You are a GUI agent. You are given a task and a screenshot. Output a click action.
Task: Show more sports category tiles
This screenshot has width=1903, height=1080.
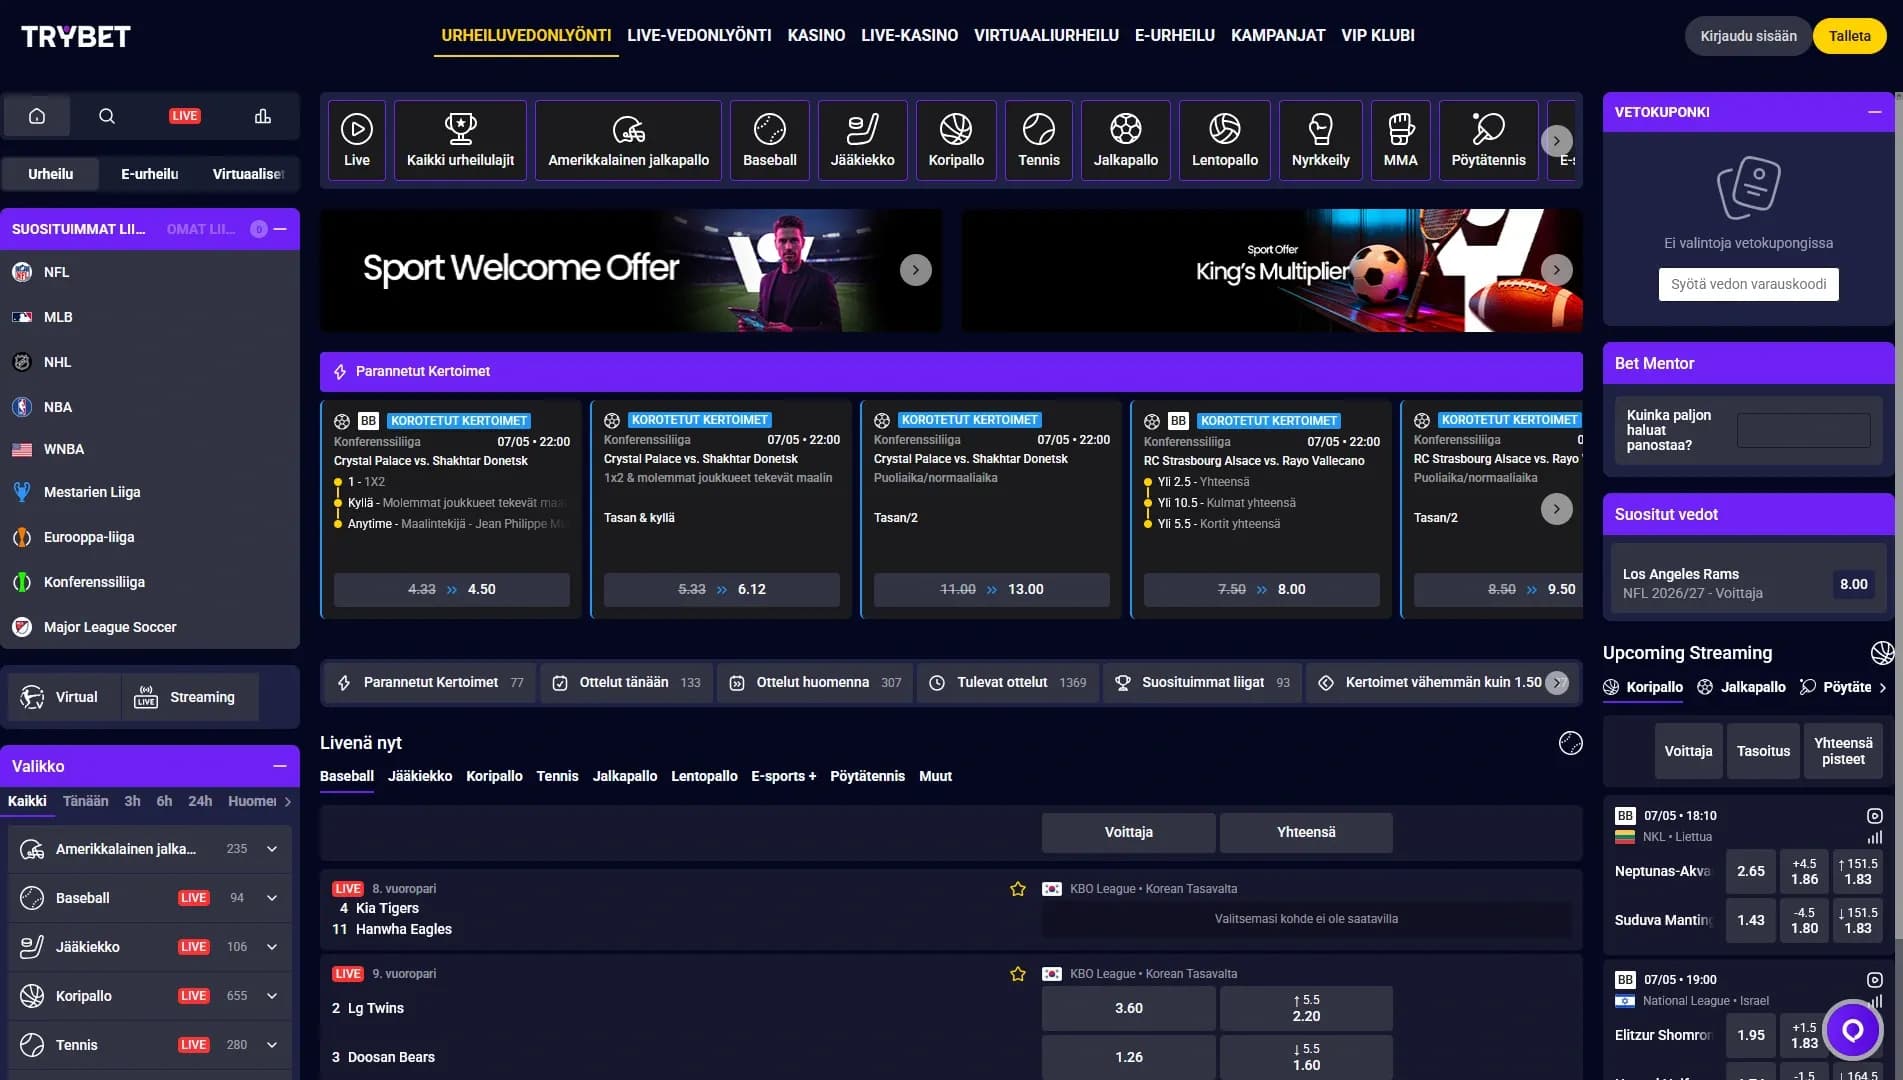[x=1556, y=141]
